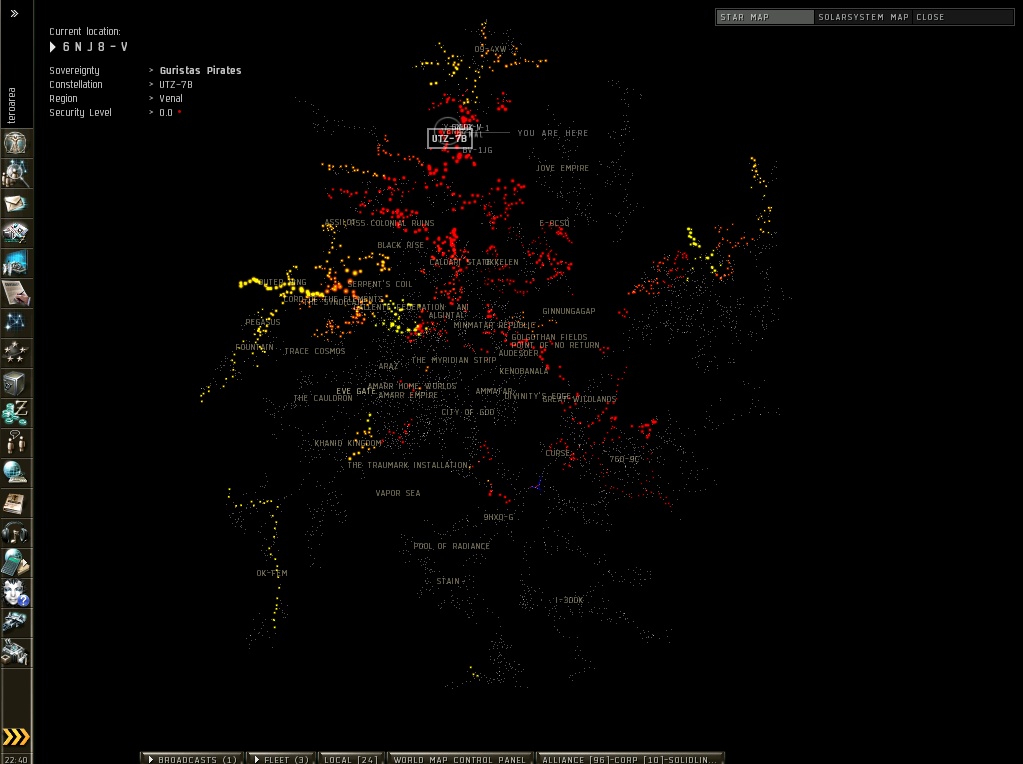Viewport: 1023px width, 764px height.
Task: Launch the in-game Browser globe icon
Action: pyautogui.click(x=16, y=472)
